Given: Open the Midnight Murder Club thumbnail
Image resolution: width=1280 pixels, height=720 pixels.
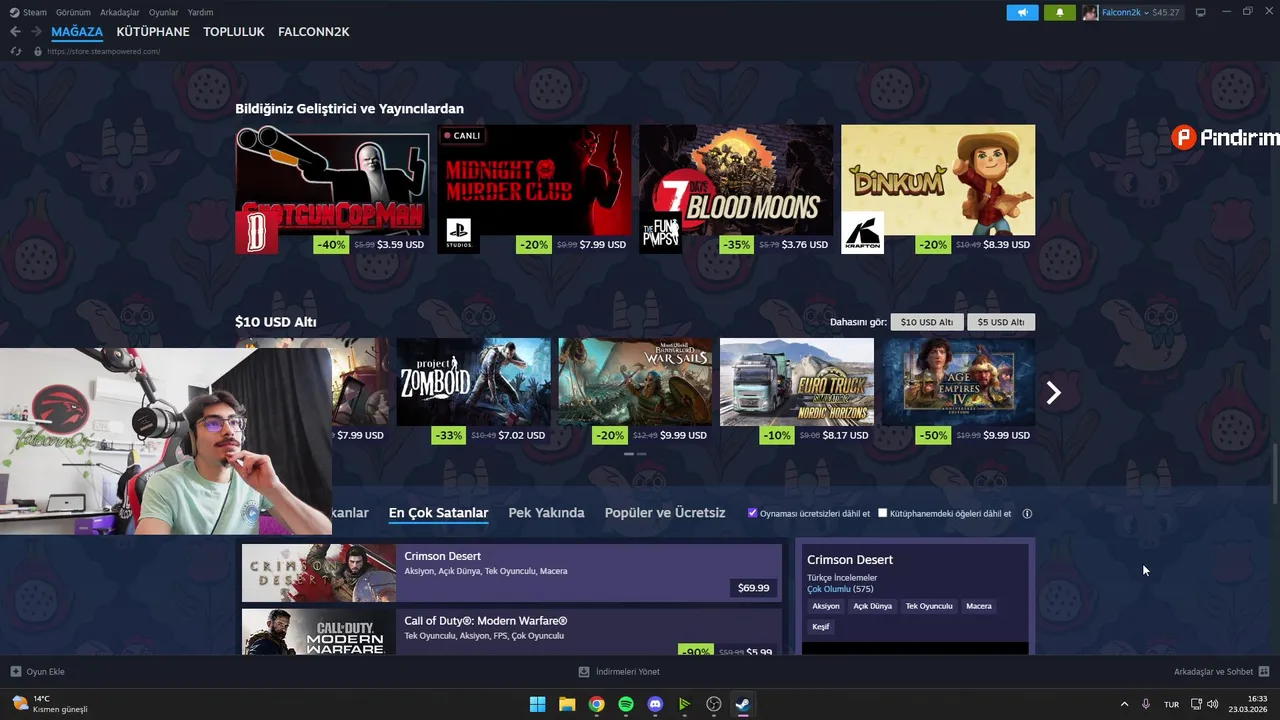Looking at the screenshot, I should [x=534, y=180].
